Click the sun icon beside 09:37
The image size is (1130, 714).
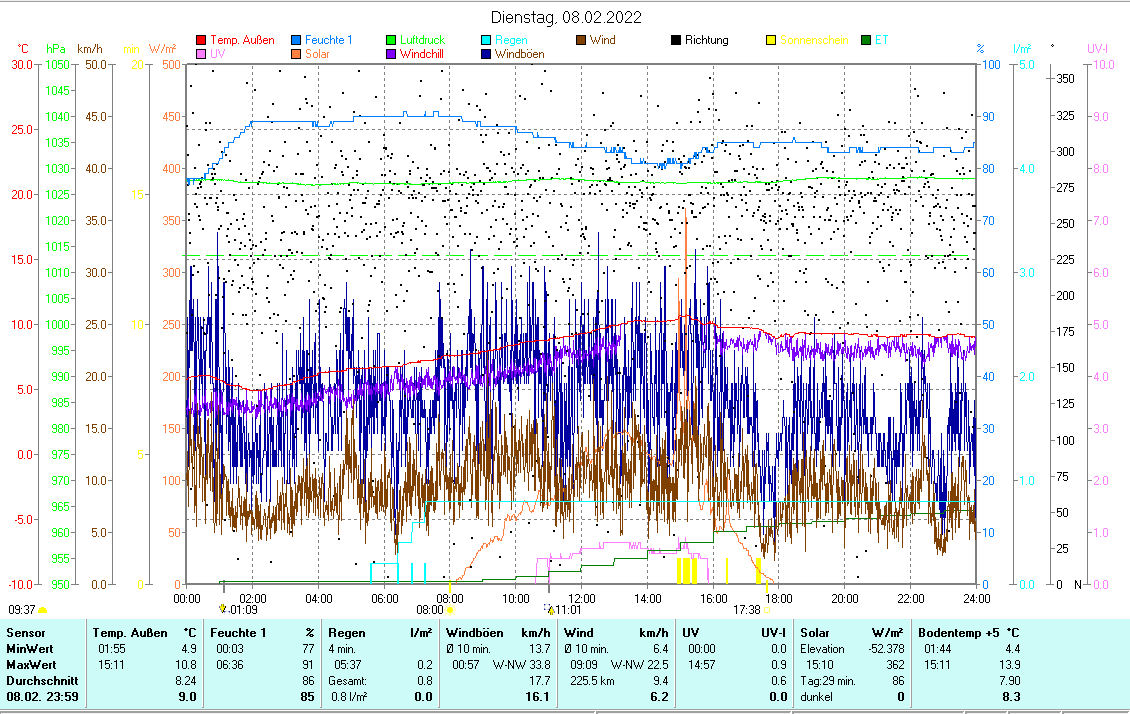[x=43, y=609]
